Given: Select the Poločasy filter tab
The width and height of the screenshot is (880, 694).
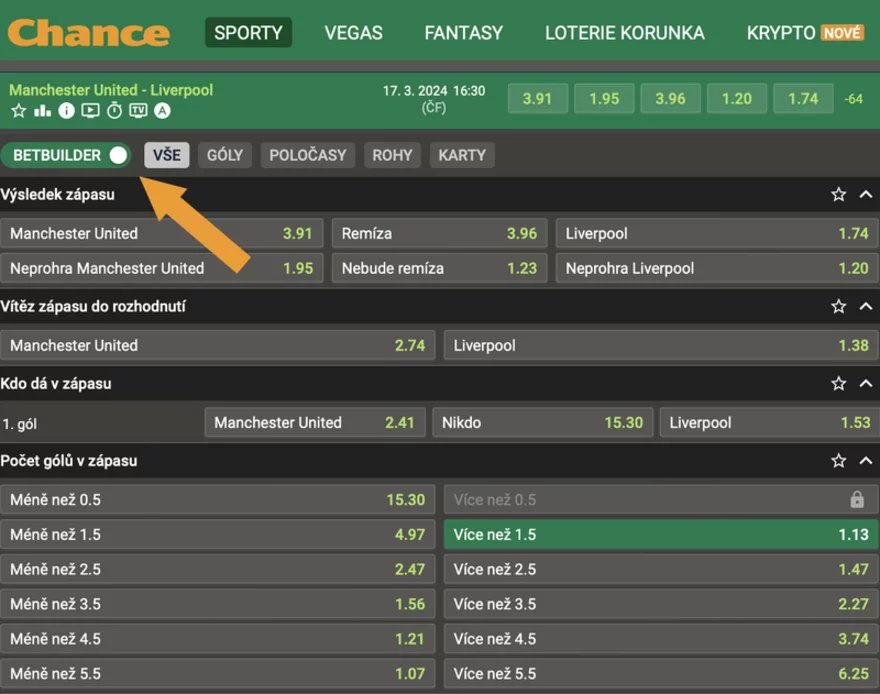Looking at the screenshot, I should [x=308, y=155].
